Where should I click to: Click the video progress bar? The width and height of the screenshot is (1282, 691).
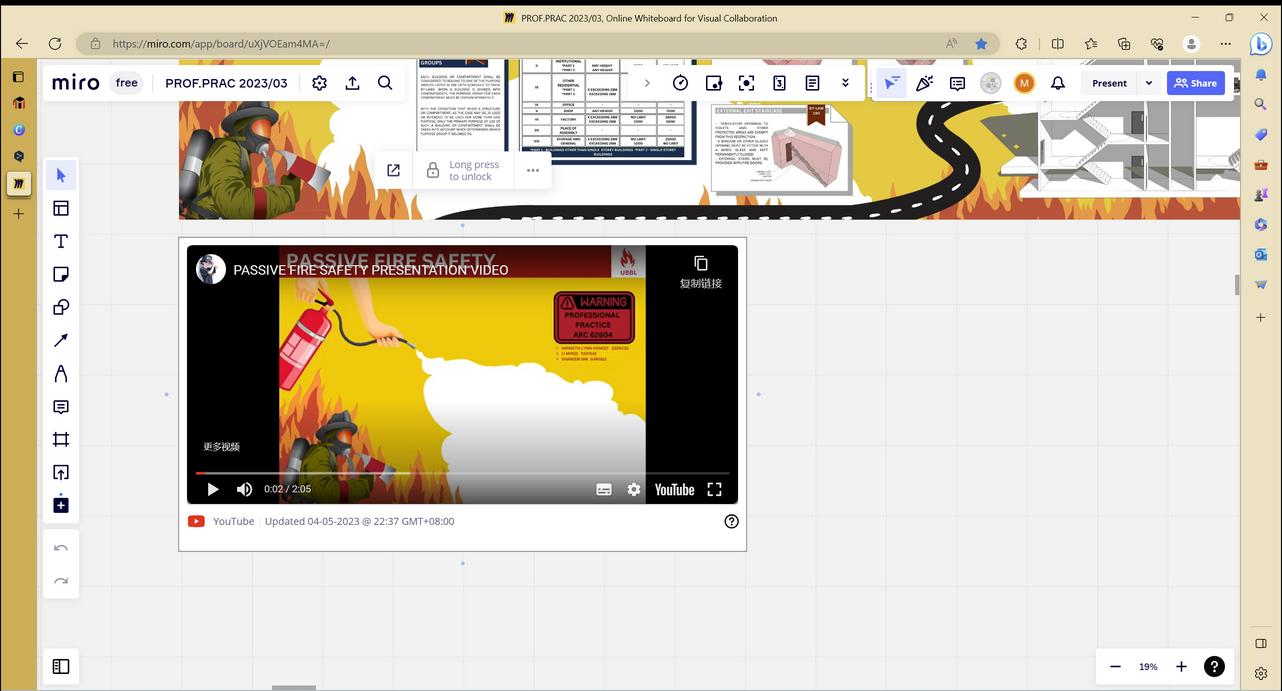tap(462, 473)
